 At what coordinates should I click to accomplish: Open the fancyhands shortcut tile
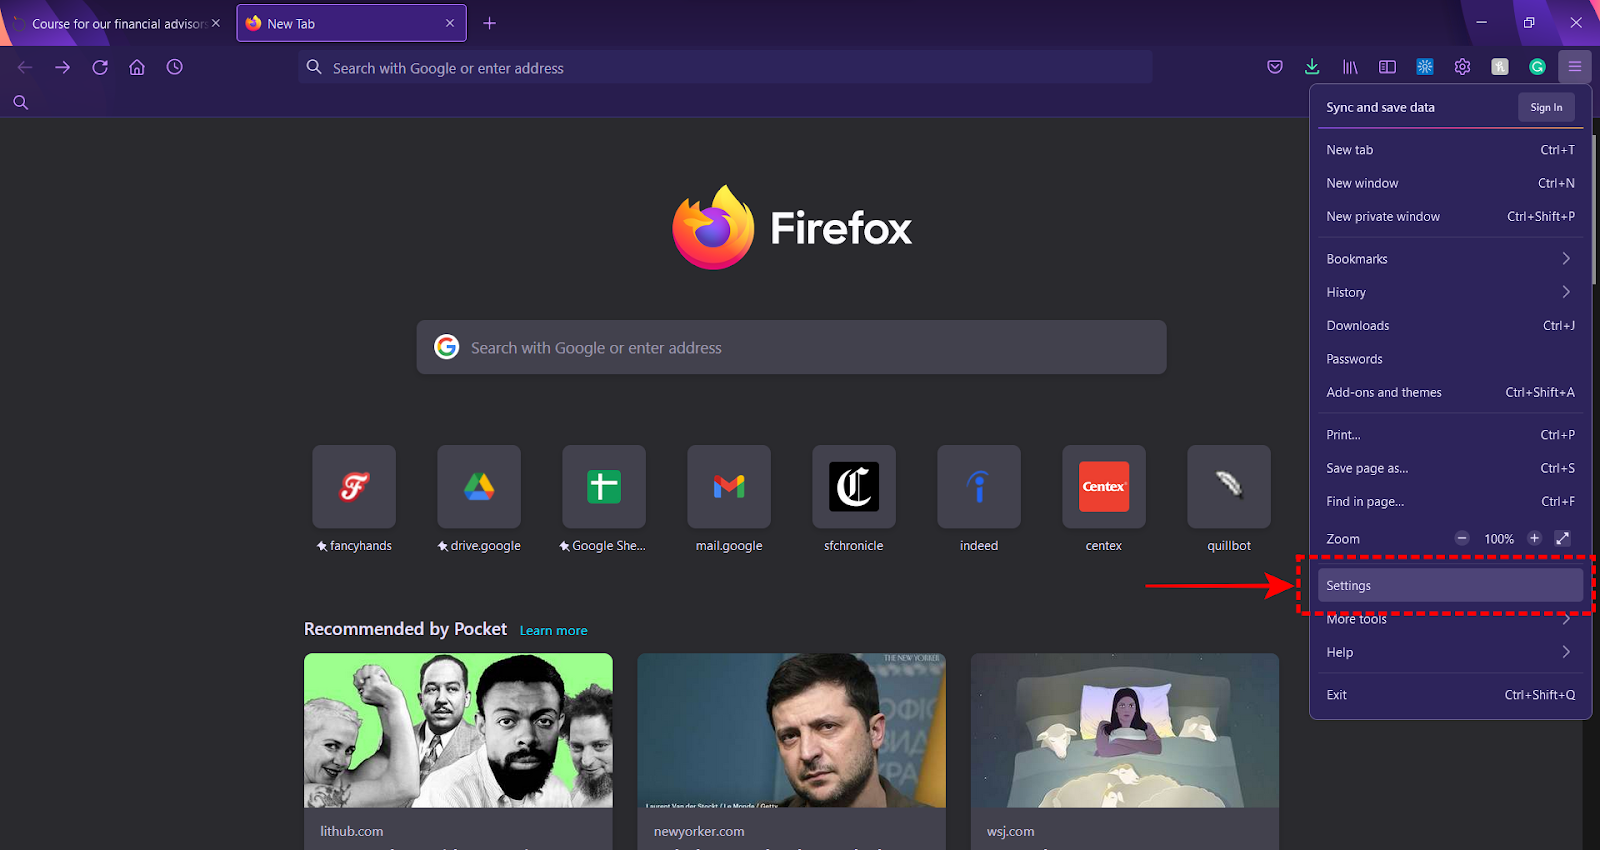(x=354, y=487)
